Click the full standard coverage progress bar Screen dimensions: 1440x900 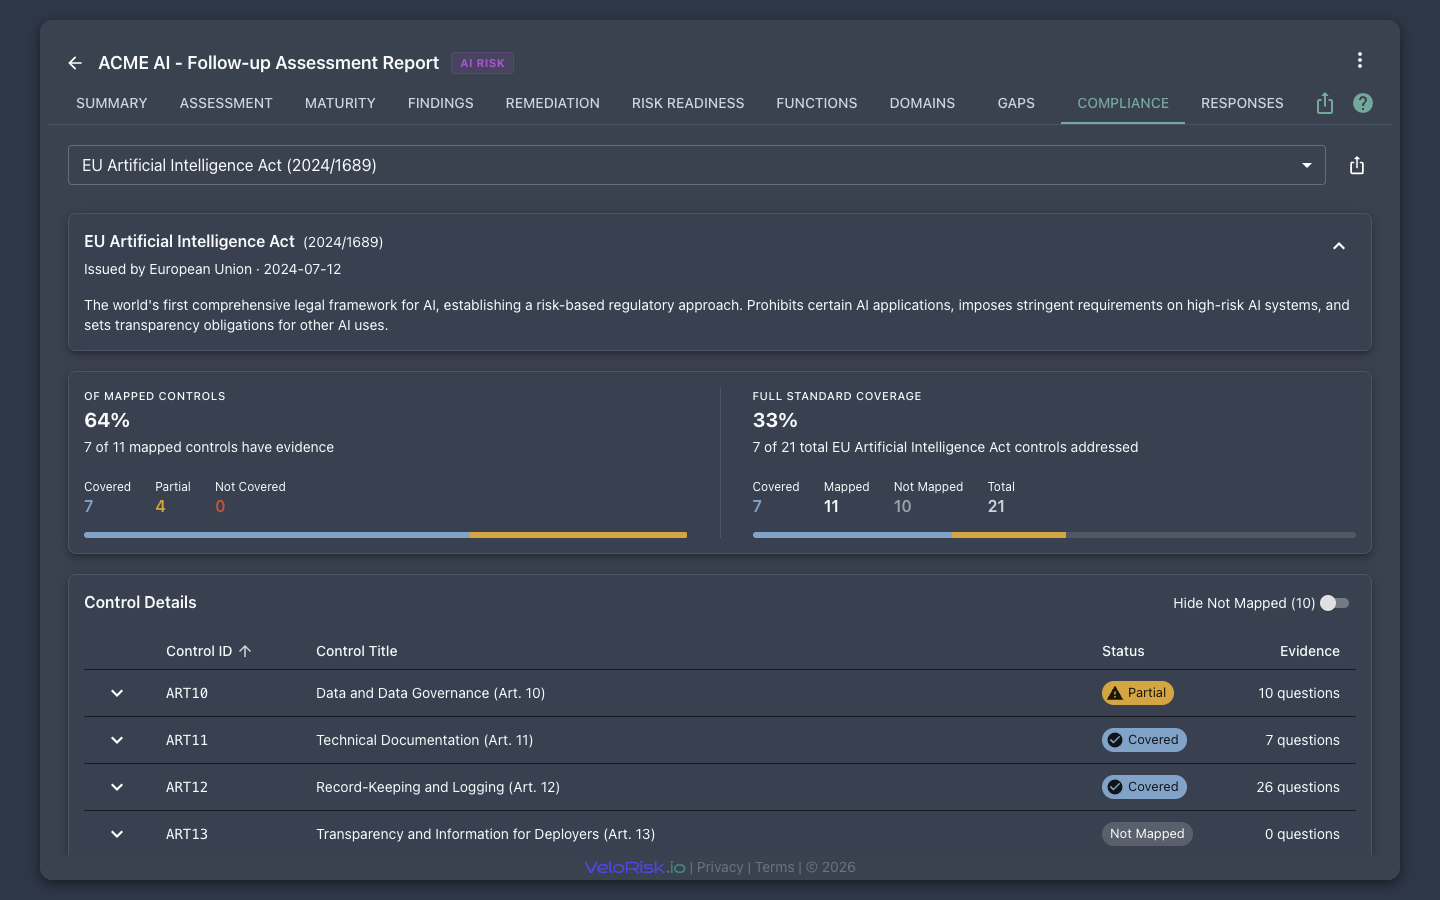pos(1054,535)
